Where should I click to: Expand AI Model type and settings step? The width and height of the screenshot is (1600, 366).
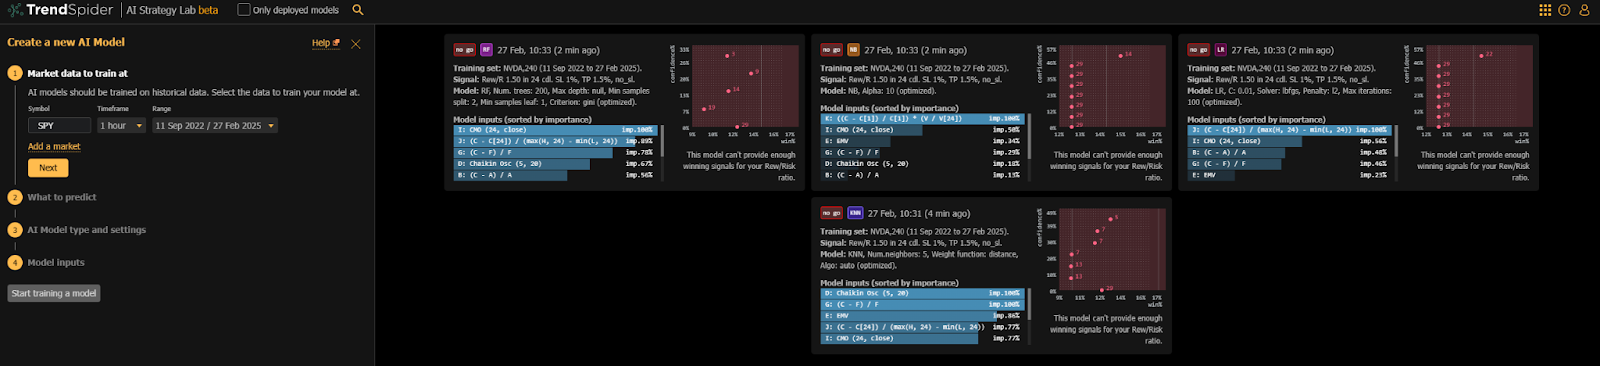click(86, 230)
